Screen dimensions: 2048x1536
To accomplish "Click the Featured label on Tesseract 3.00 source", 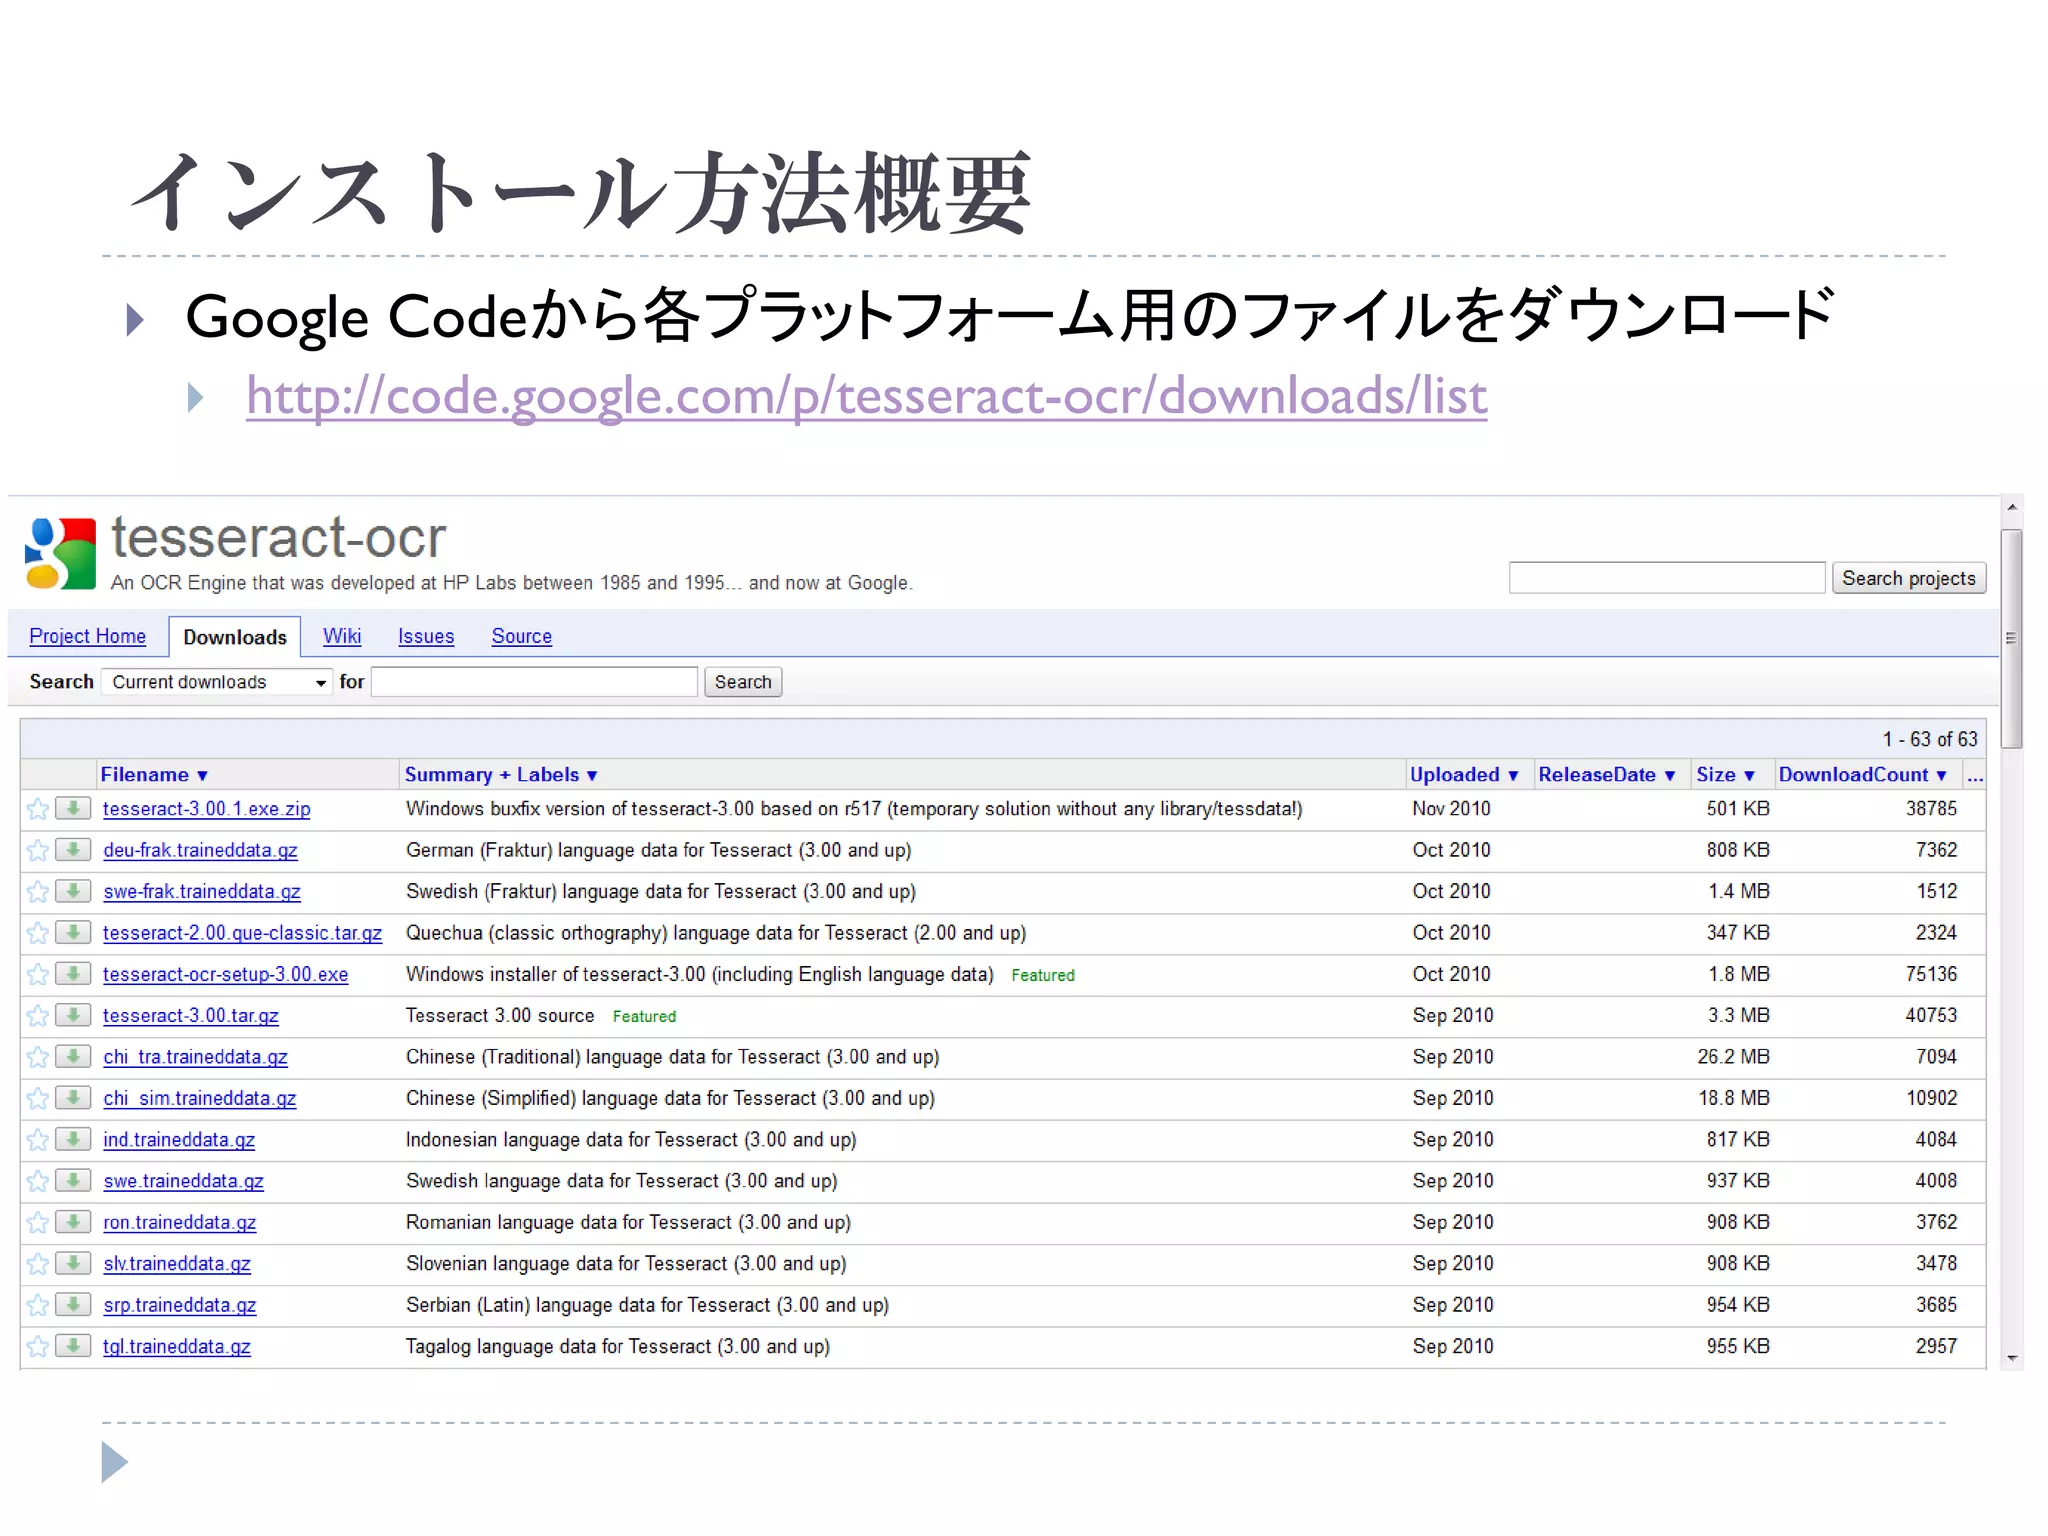I will coord(644,1017).
